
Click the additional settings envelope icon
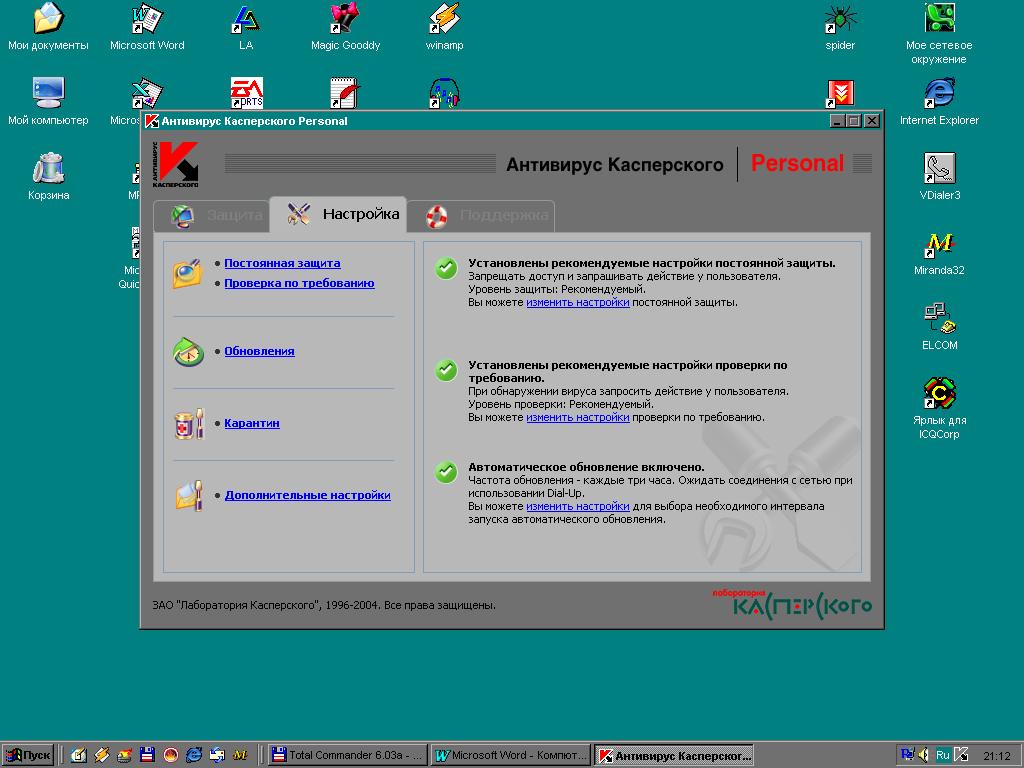point(189,496)
